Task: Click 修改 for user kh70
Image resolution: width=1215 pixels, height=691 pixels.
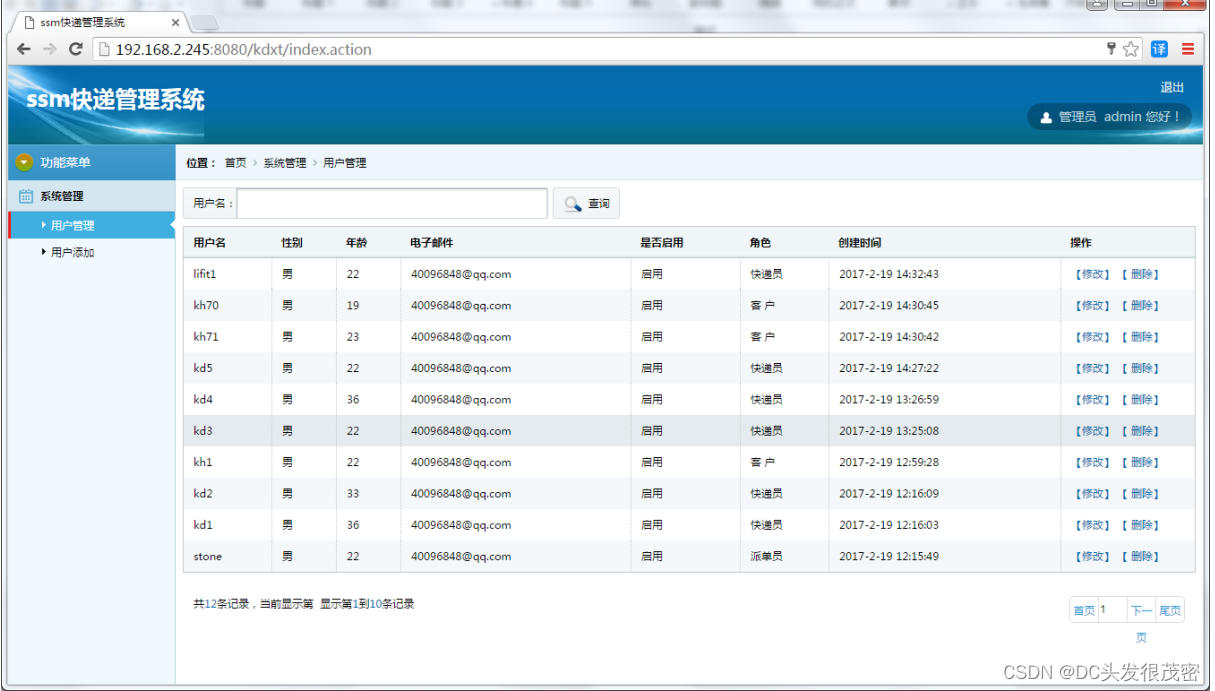Action: point(1092,306)
